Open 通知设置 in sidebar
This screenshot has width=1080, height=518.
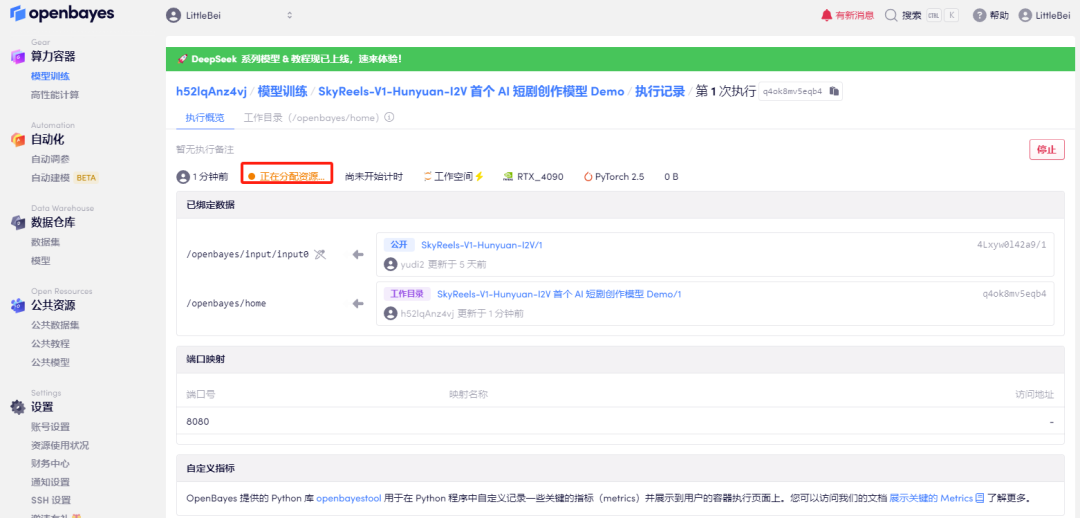pyautogui.click(x=50, y=482)
